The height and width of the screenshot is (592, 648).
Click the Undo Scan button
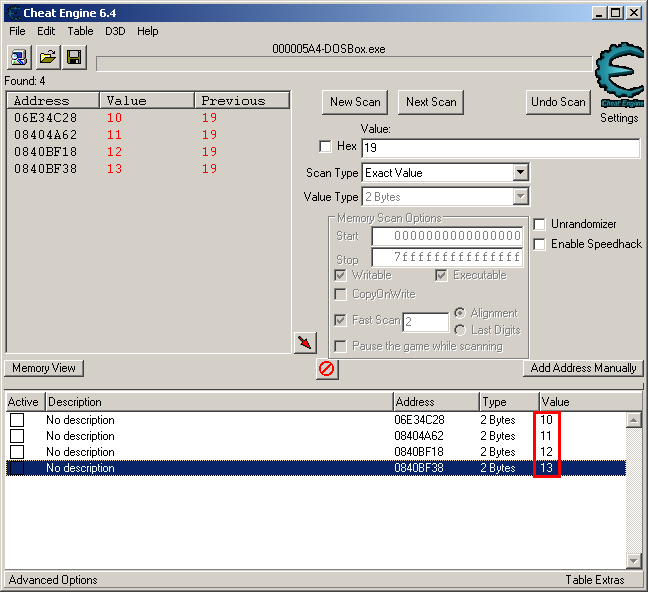[558, 102]
